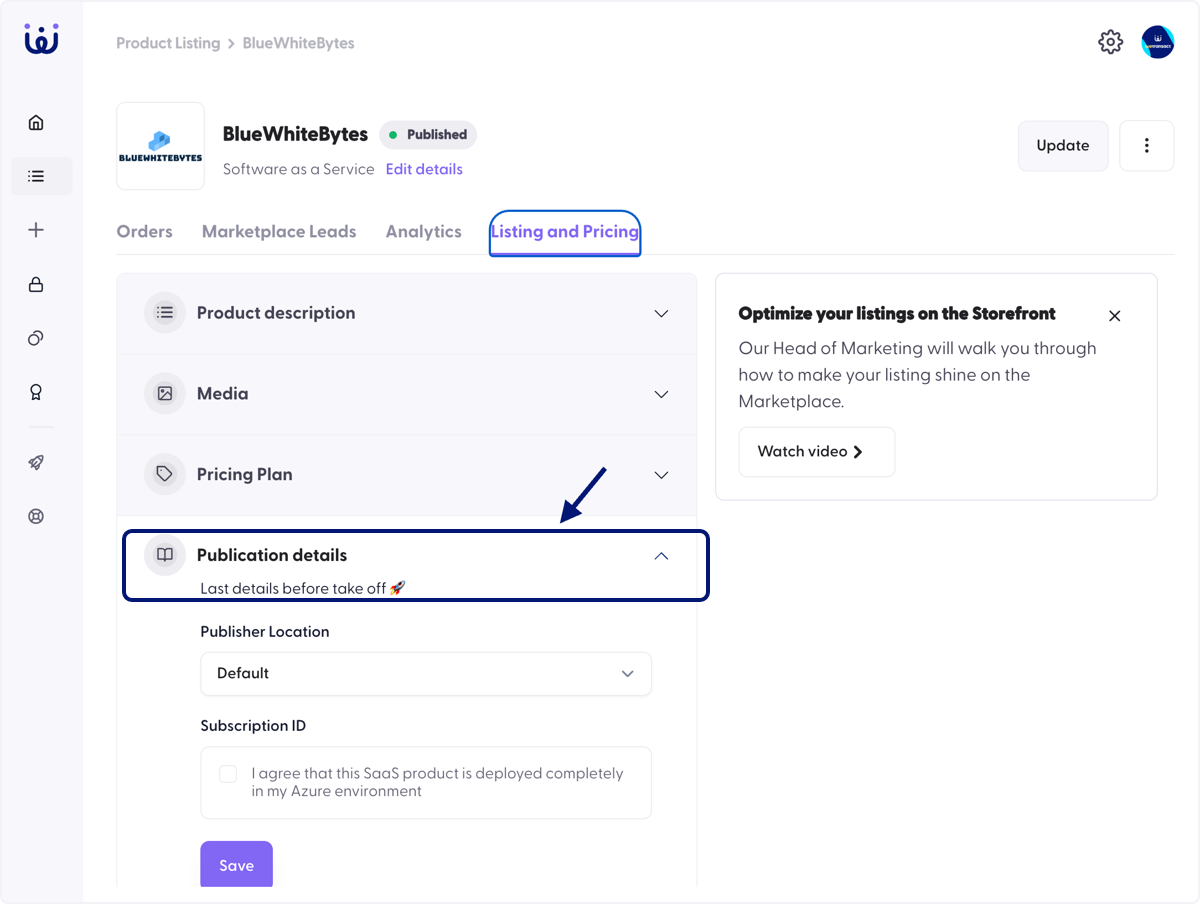Click the rocket icon in sidebar
The height and width of the screenshot is (904, 1200).
pos(36,462)
